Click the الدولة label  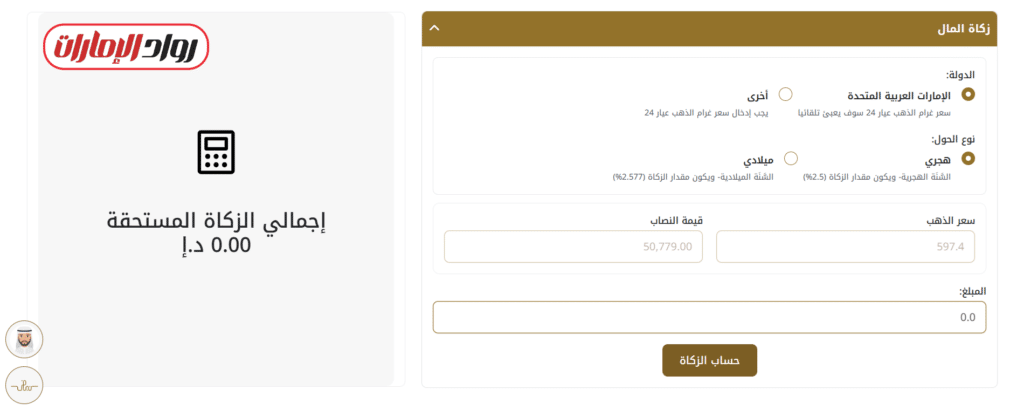coord(960,75)
